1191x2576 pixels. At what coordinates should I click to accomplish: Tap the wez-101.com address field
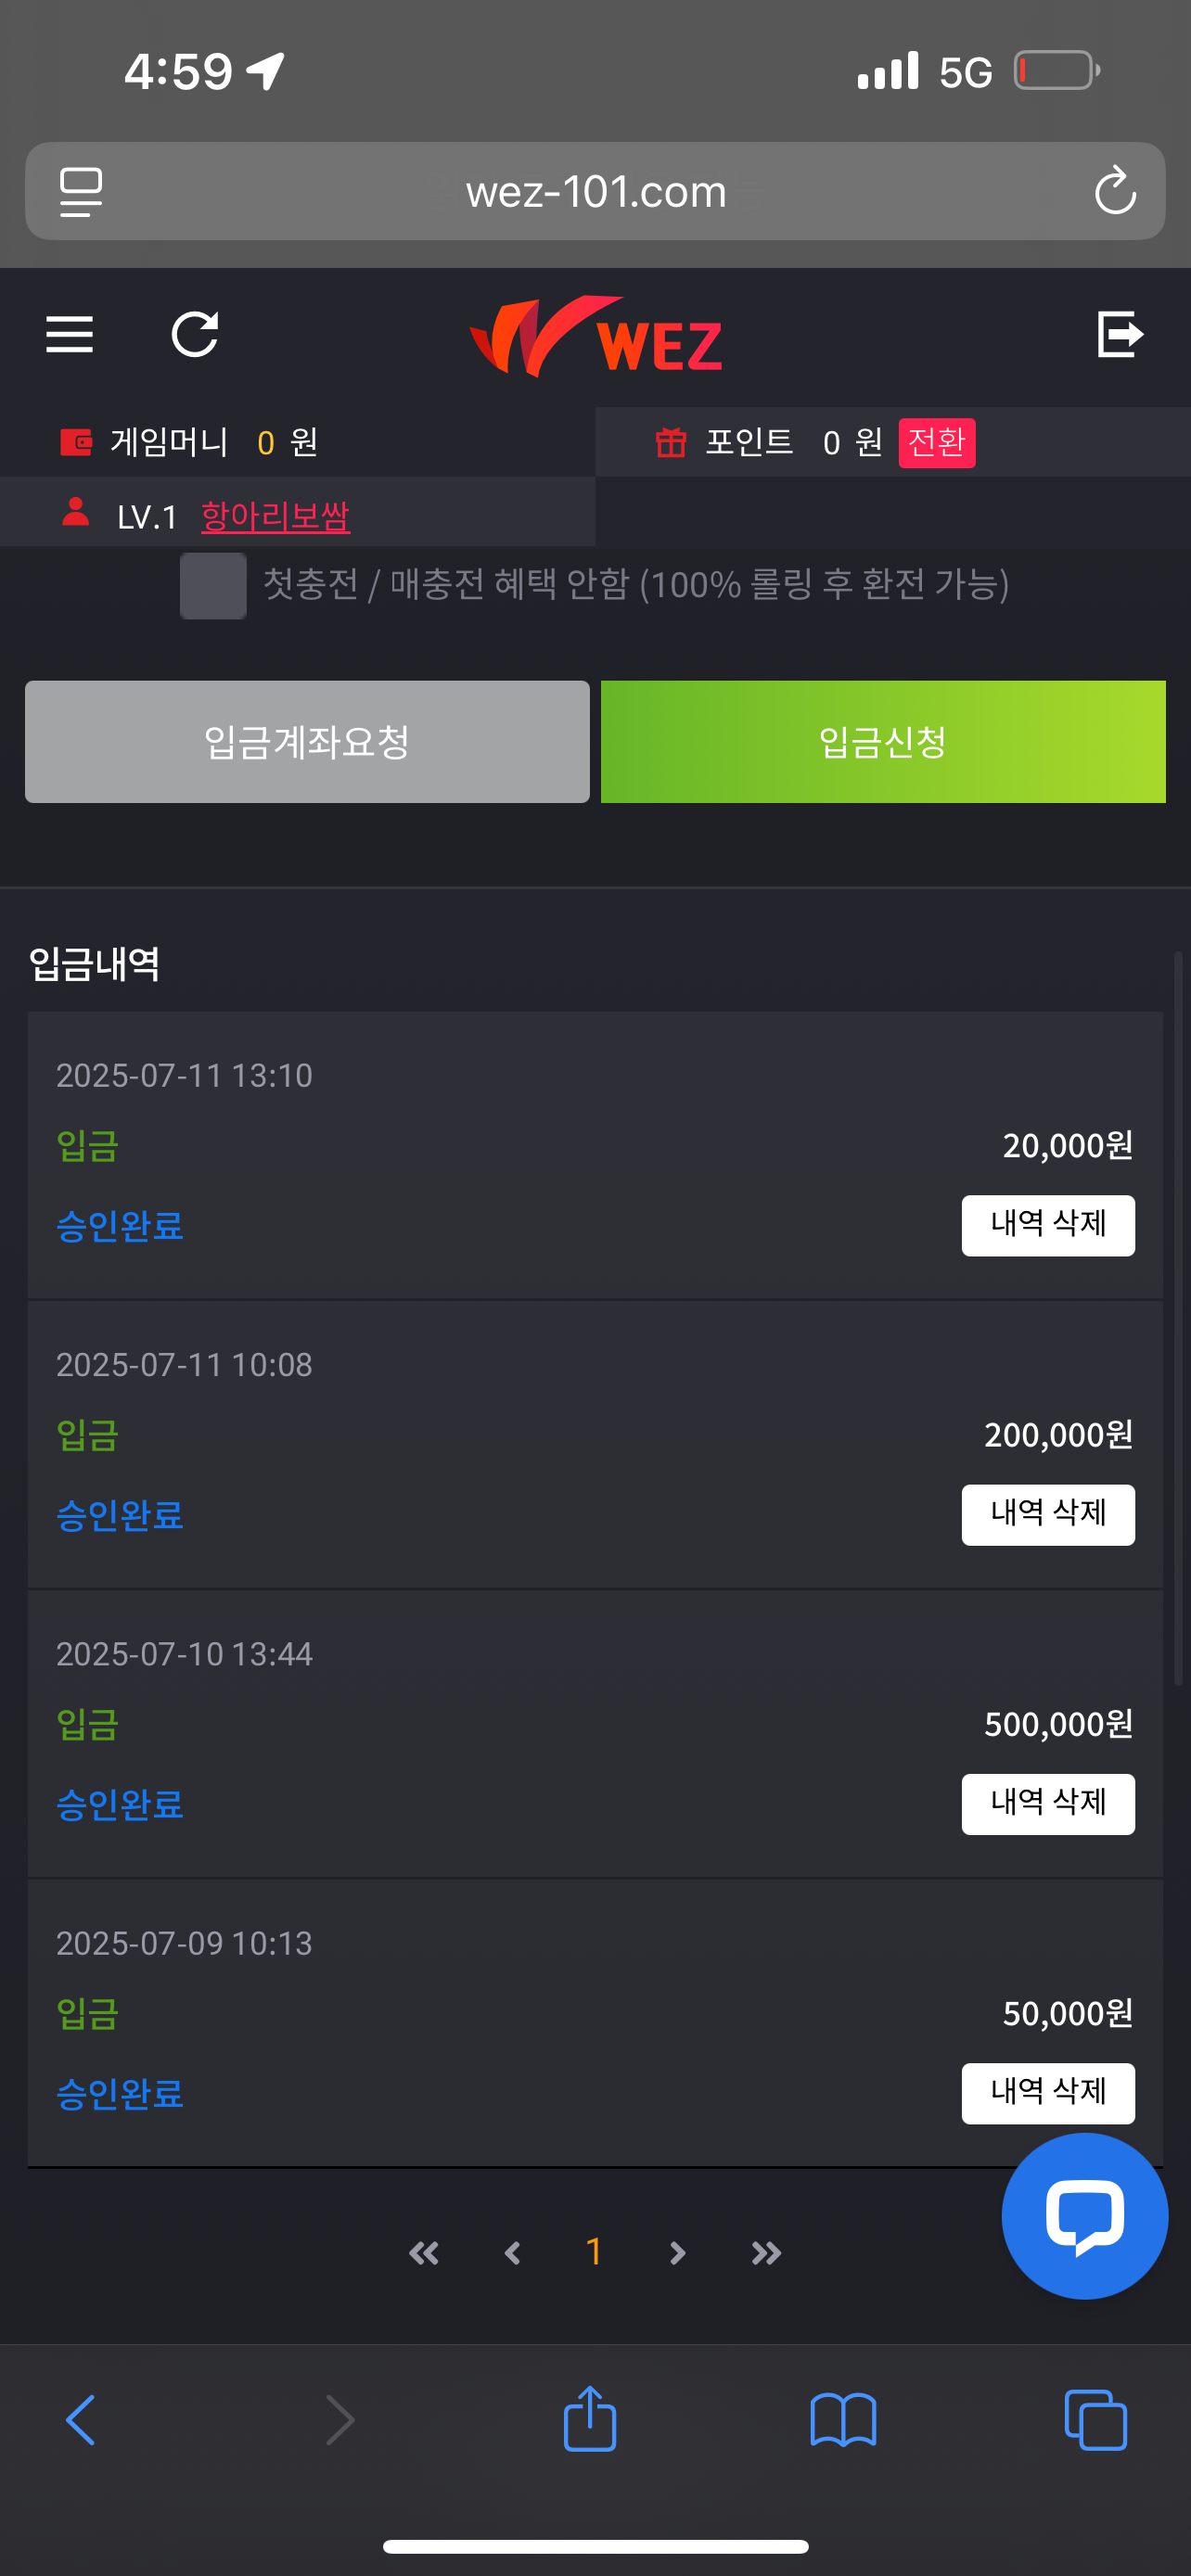click(596, 191)
